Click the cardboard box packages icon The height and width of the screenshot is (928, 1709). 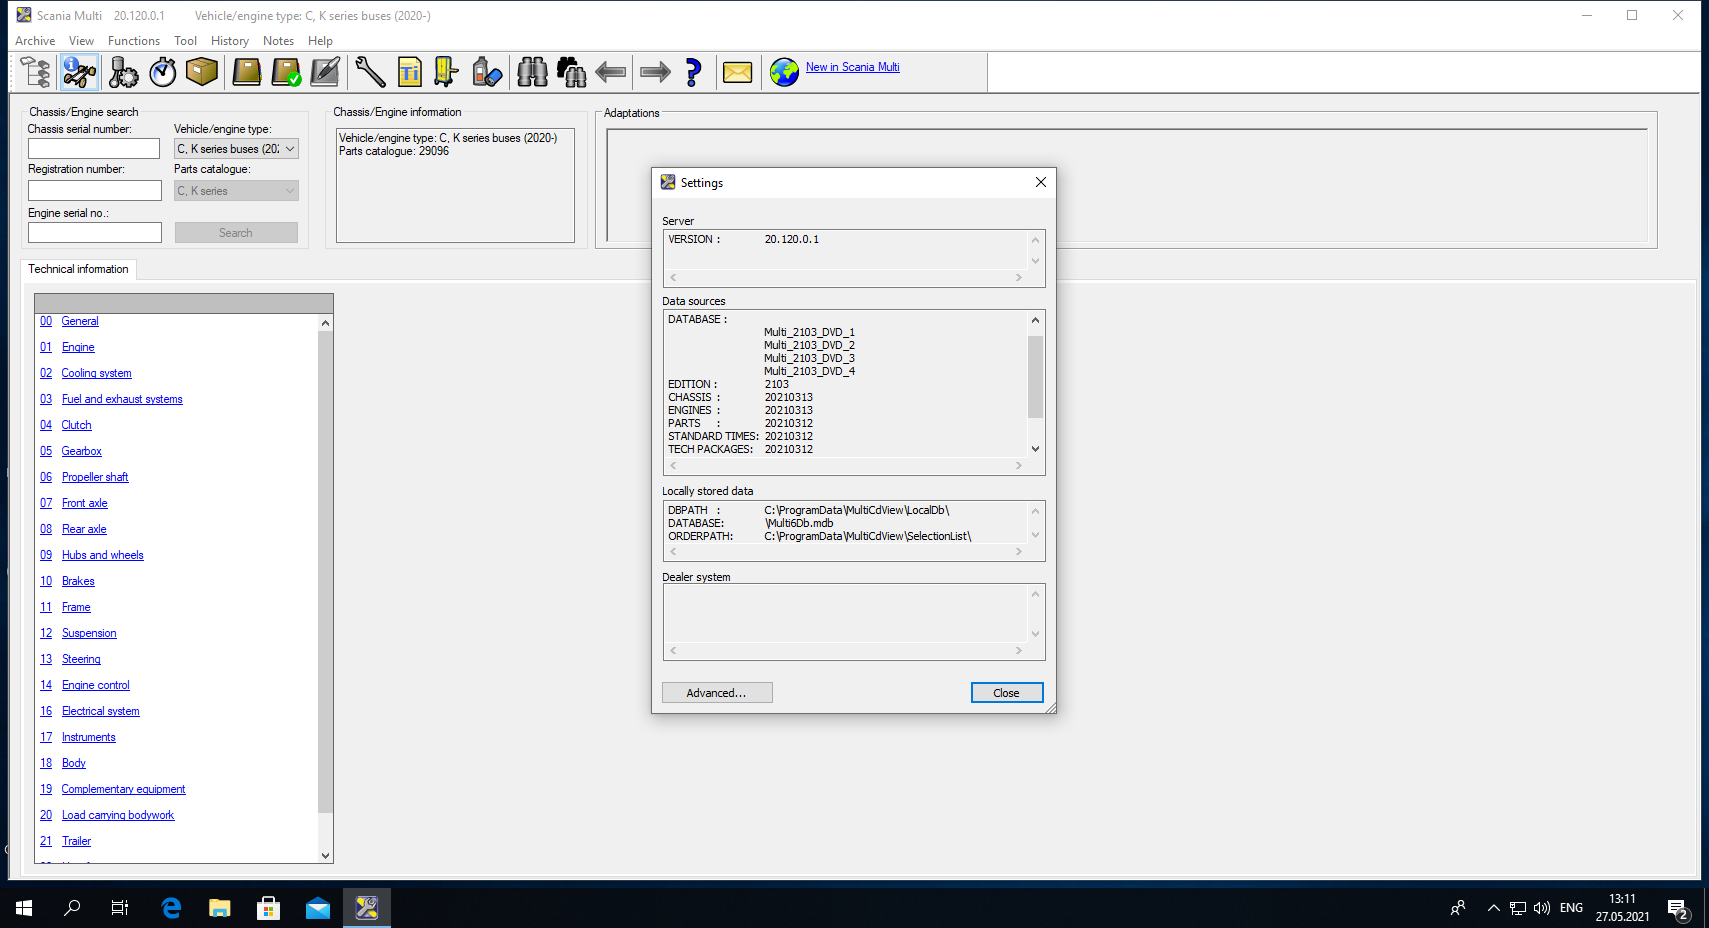202,72
